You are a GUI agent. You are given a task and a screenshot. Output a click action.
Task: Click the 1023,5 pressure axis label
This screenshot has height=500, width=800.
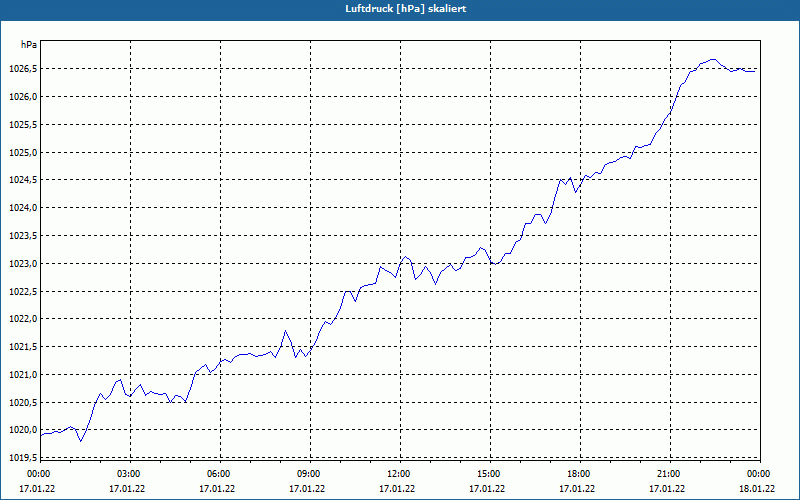(x=23, y=236)
